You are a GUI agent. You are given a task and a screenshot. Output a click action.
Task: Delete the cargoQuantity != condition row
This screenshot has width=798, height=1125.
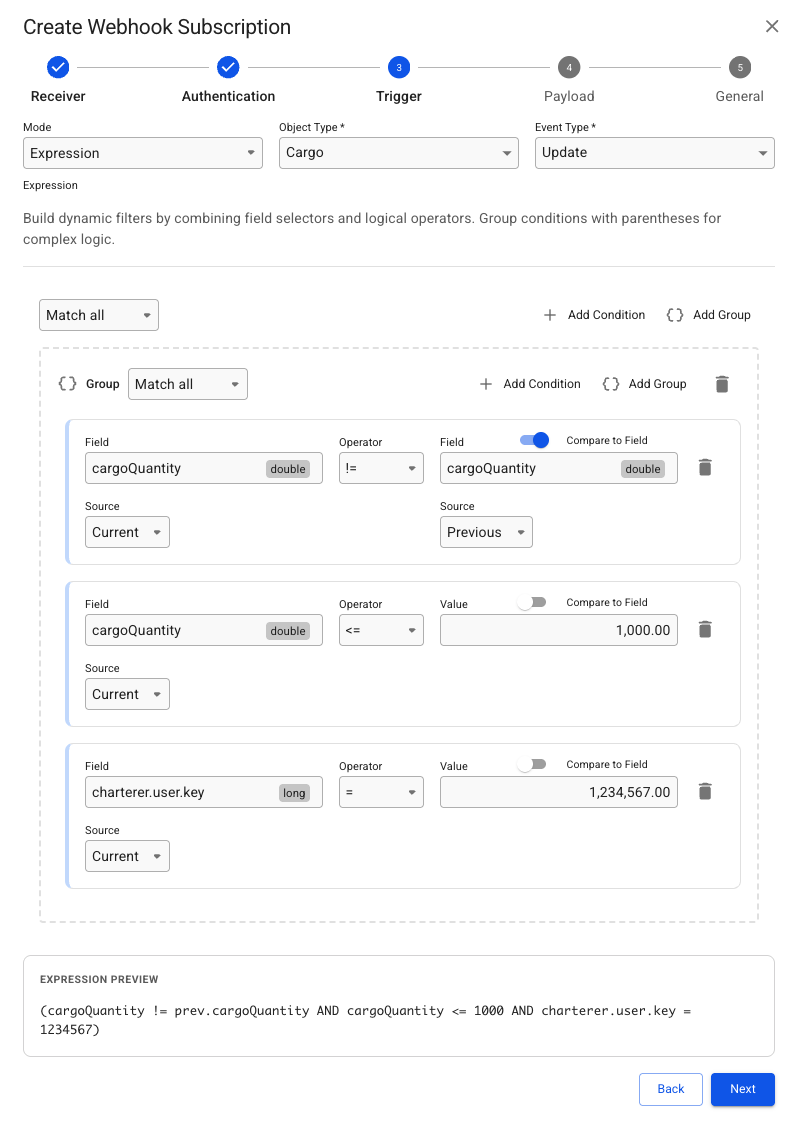(x=705, y=467)
